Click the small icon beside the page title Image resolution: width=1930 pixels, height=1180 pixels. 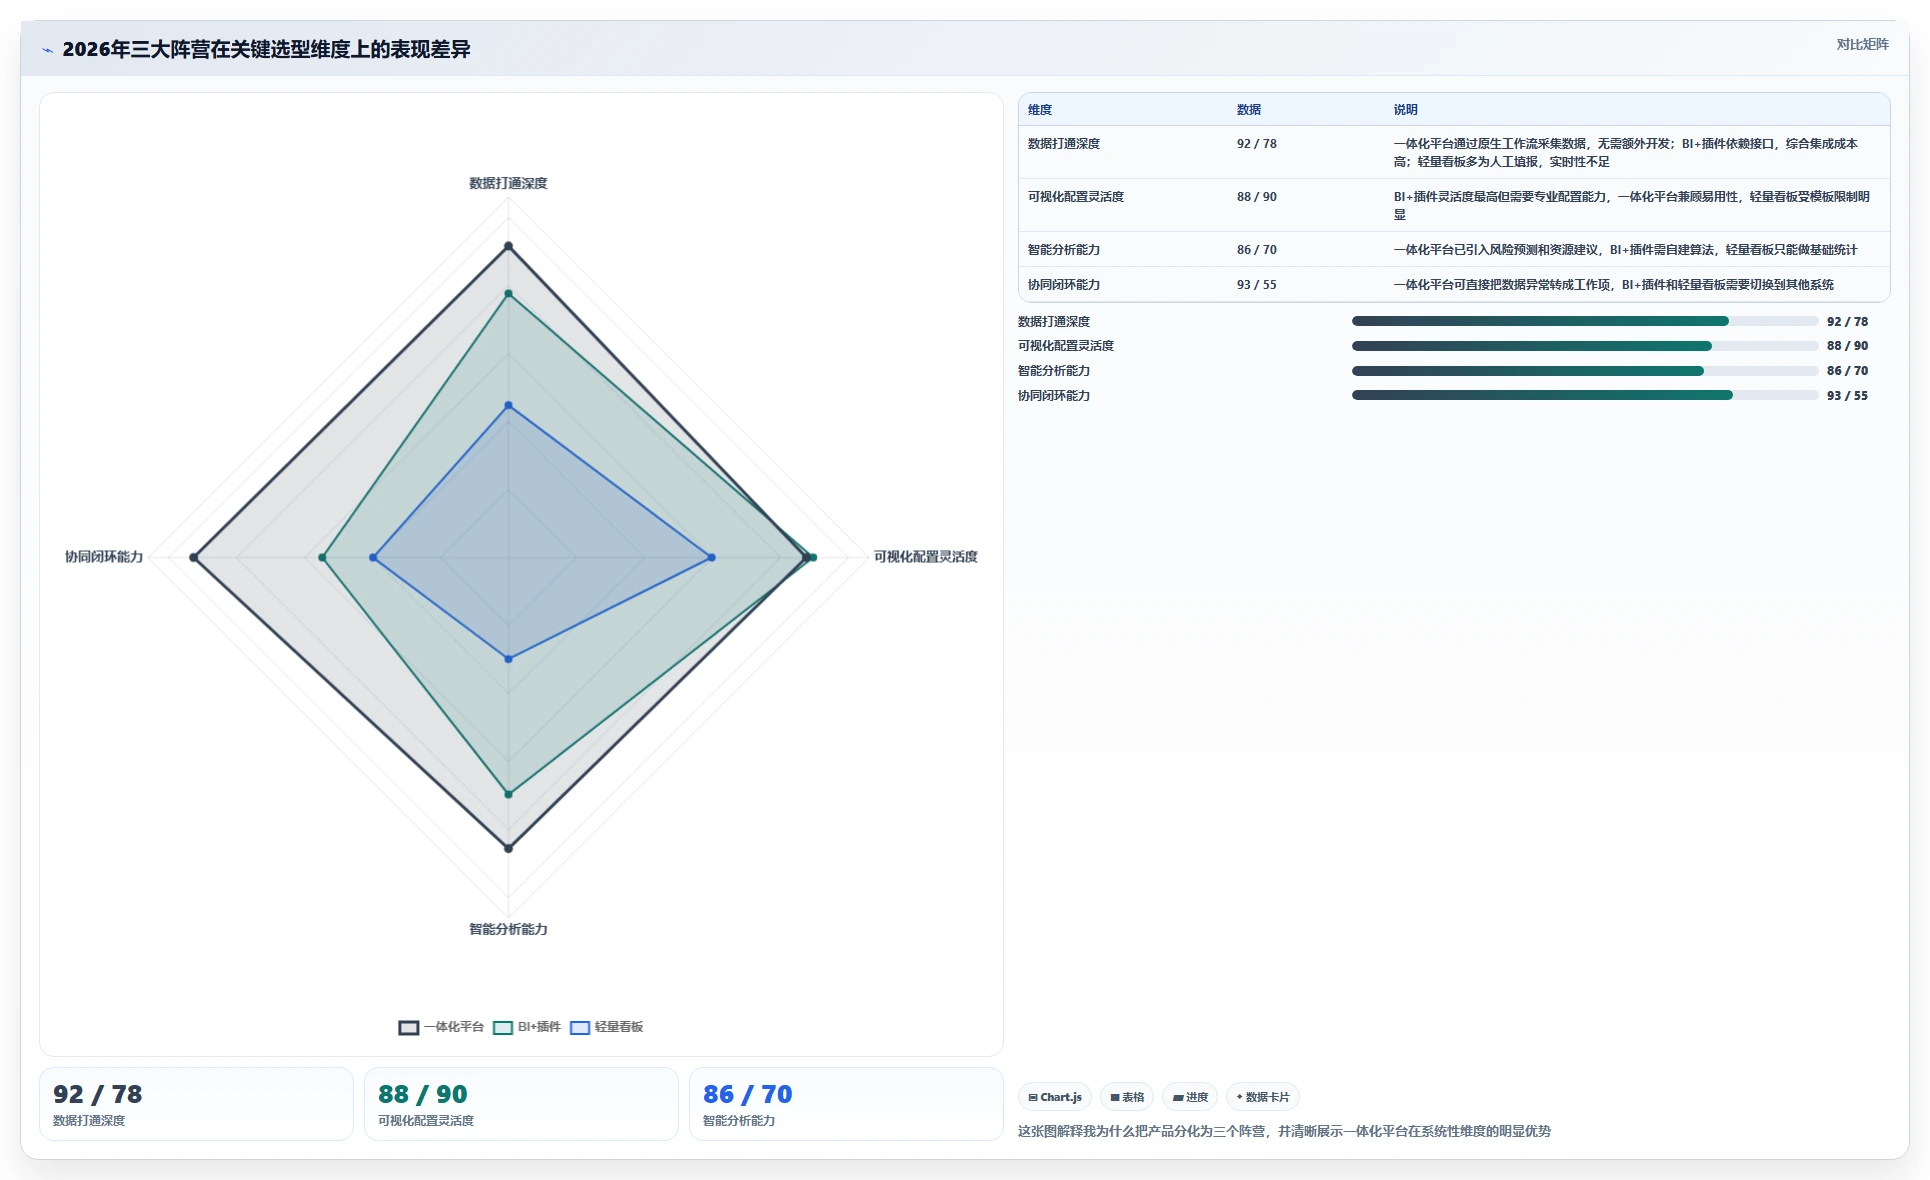pos(47,50)
